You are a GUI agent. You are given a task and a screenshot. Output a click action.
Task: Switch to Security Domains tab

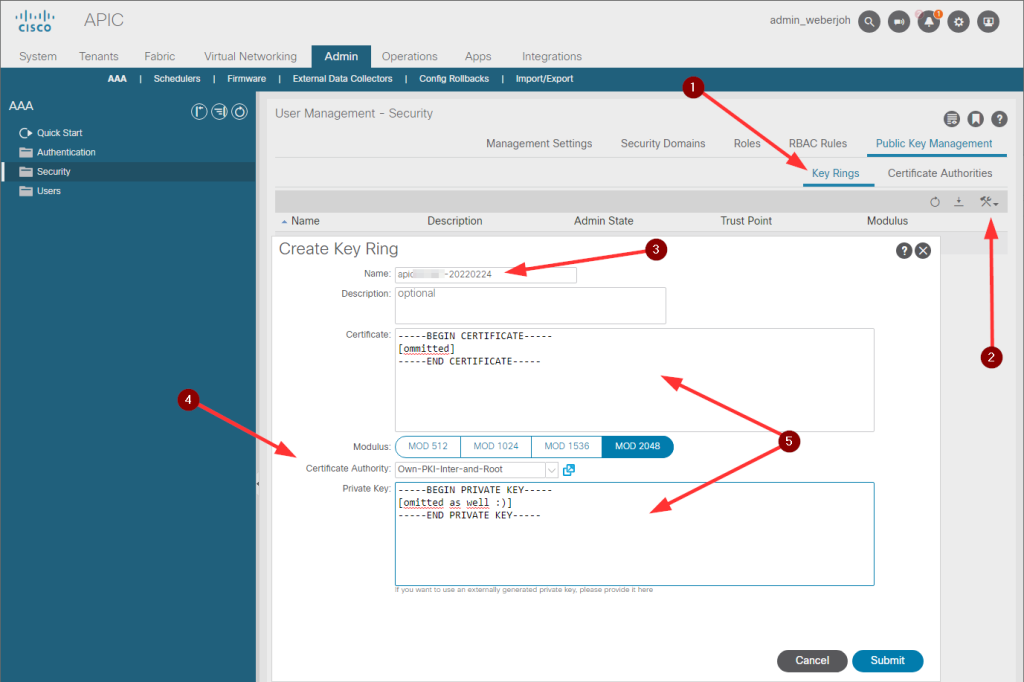point(663,144)
